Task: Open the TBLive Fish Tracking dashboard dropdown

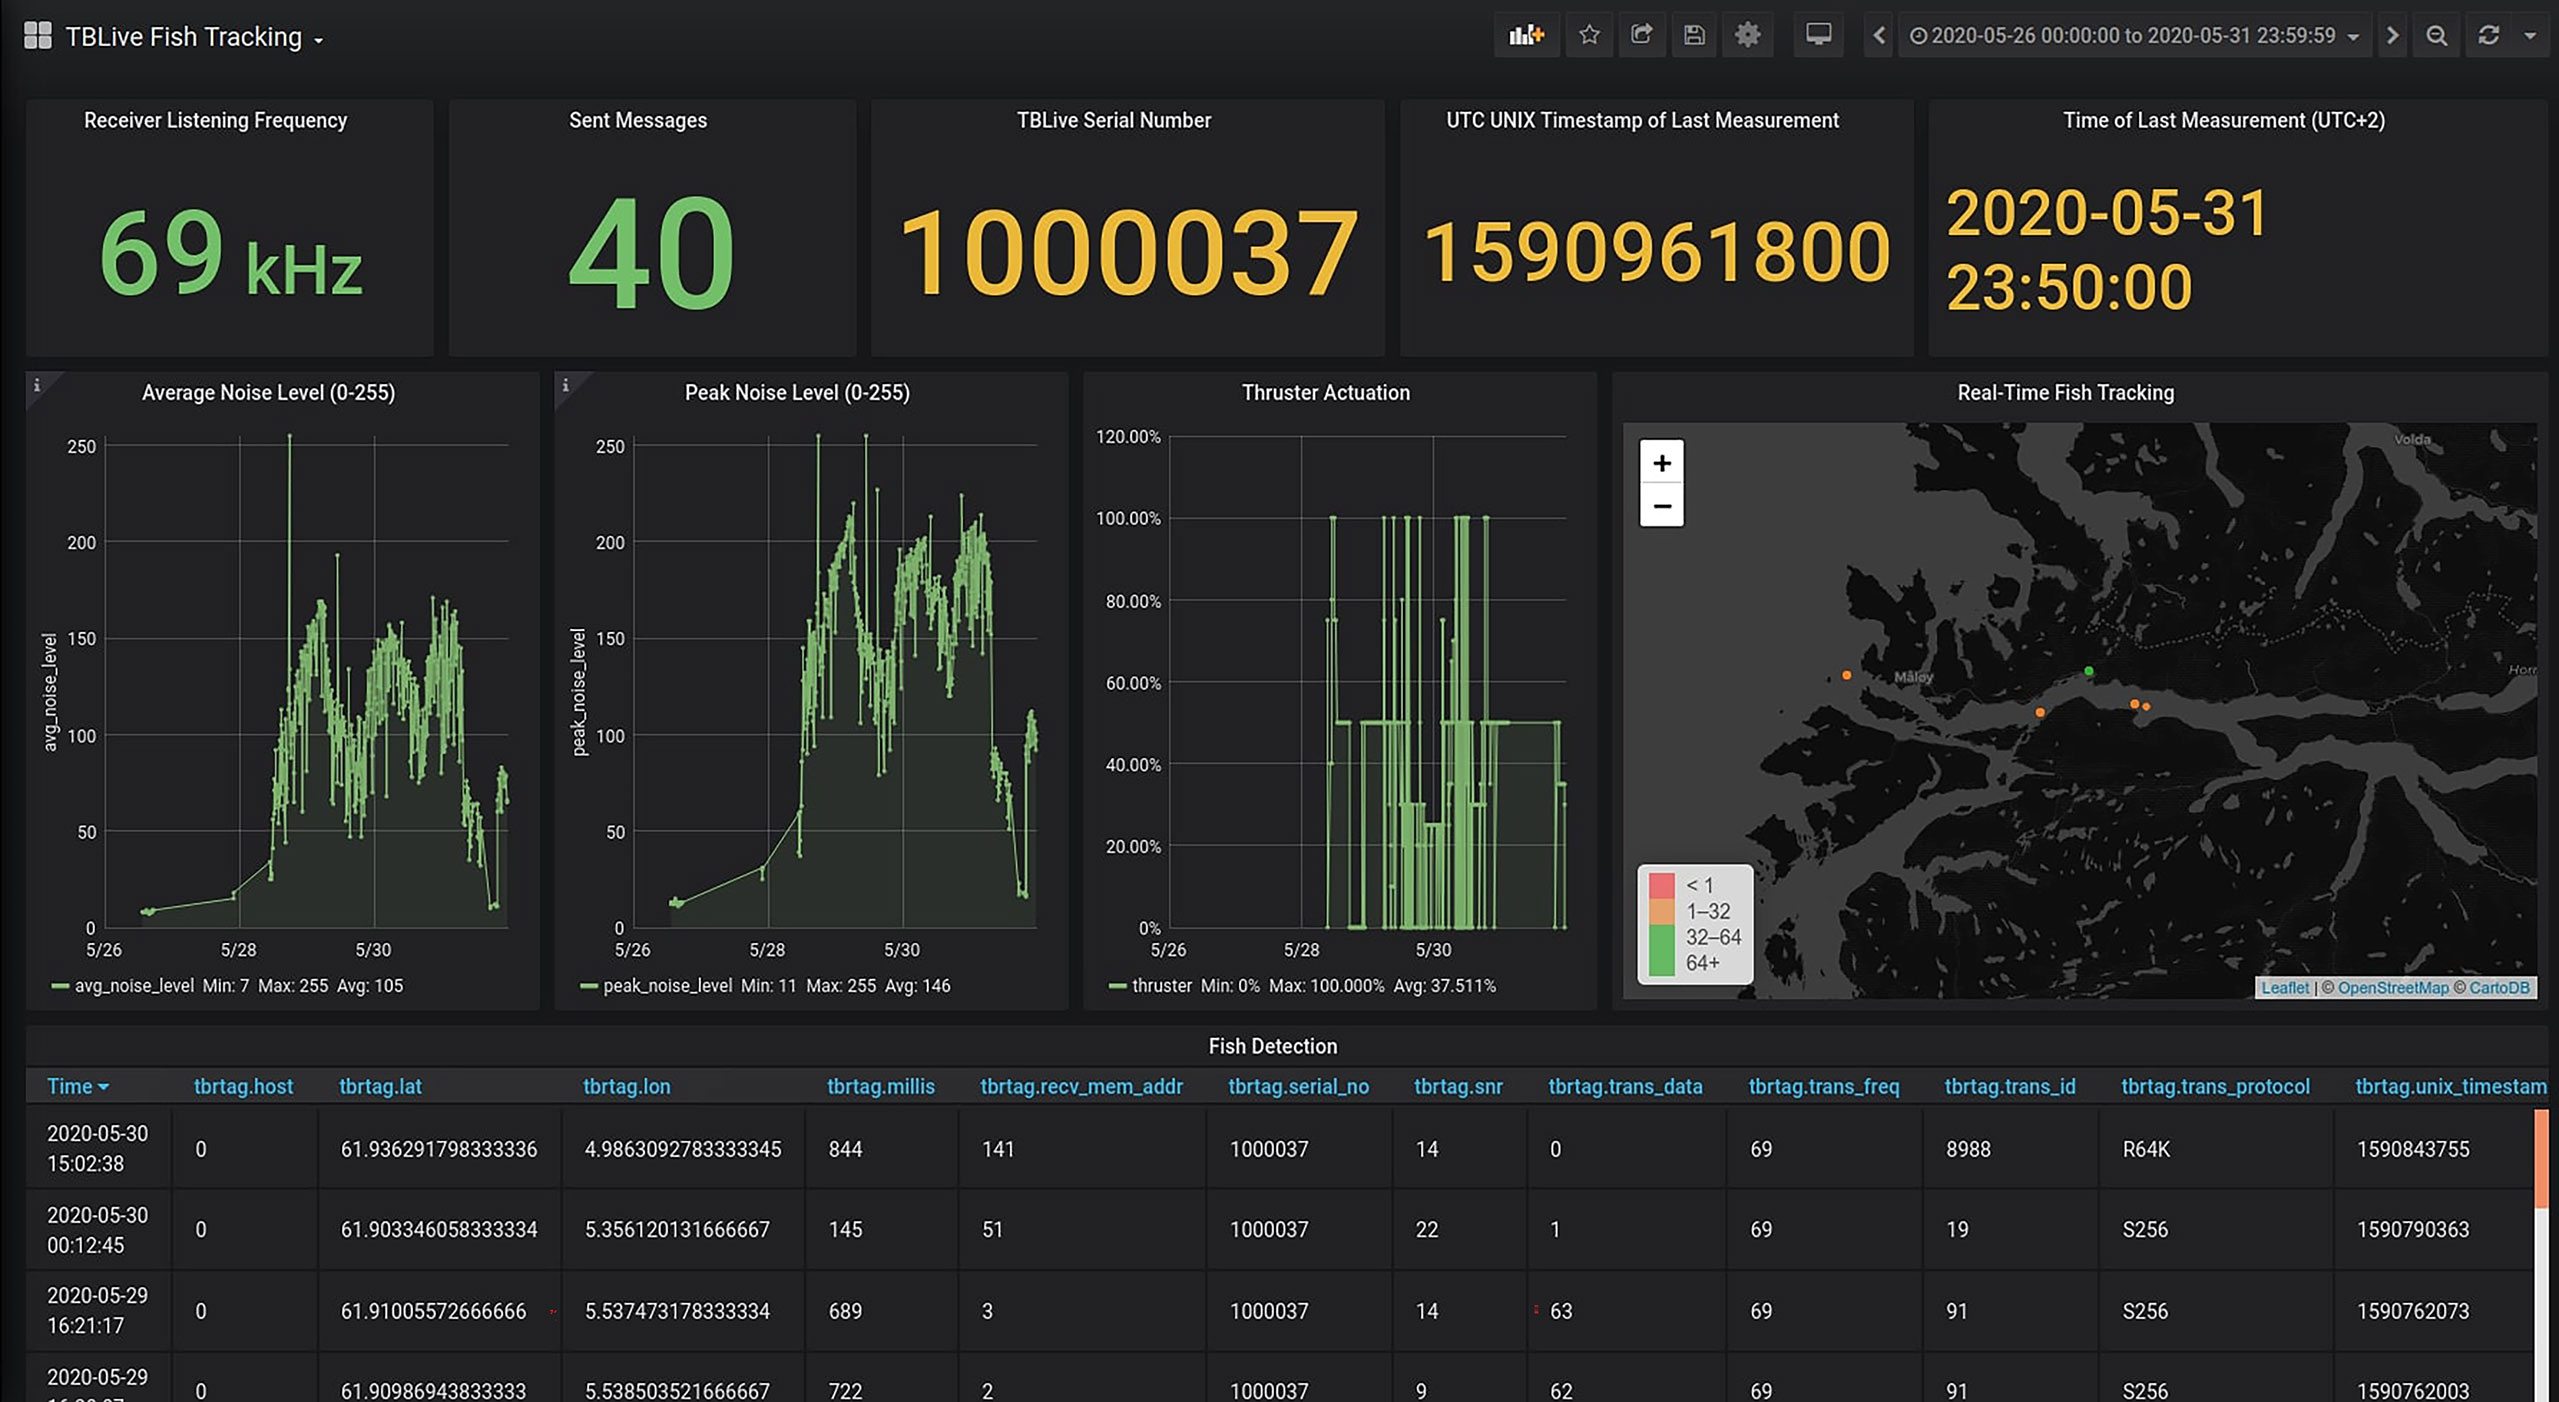Action: 194,37
